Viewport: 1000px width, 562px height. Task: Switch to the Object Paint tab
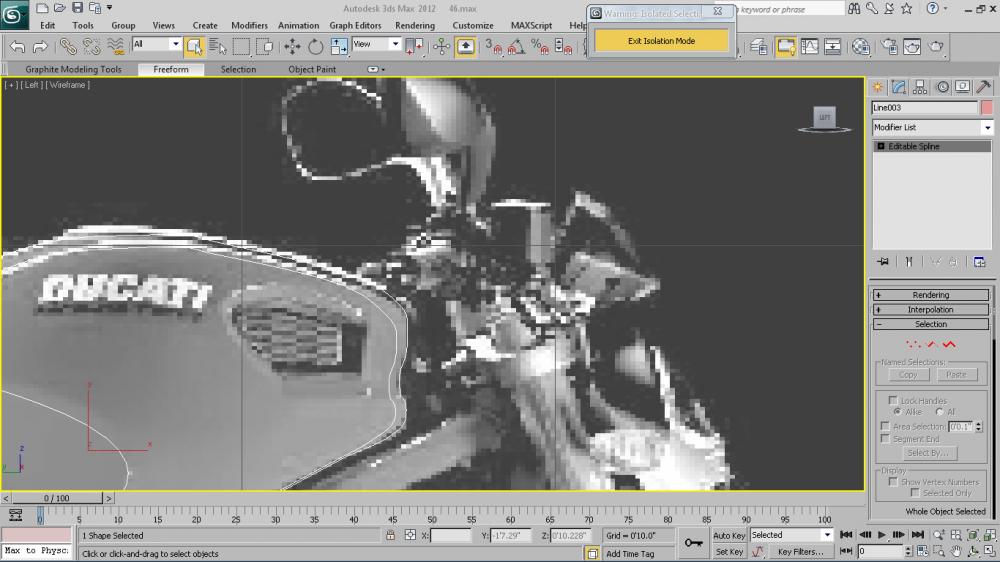pyautogui.click(x=312, y=69)
